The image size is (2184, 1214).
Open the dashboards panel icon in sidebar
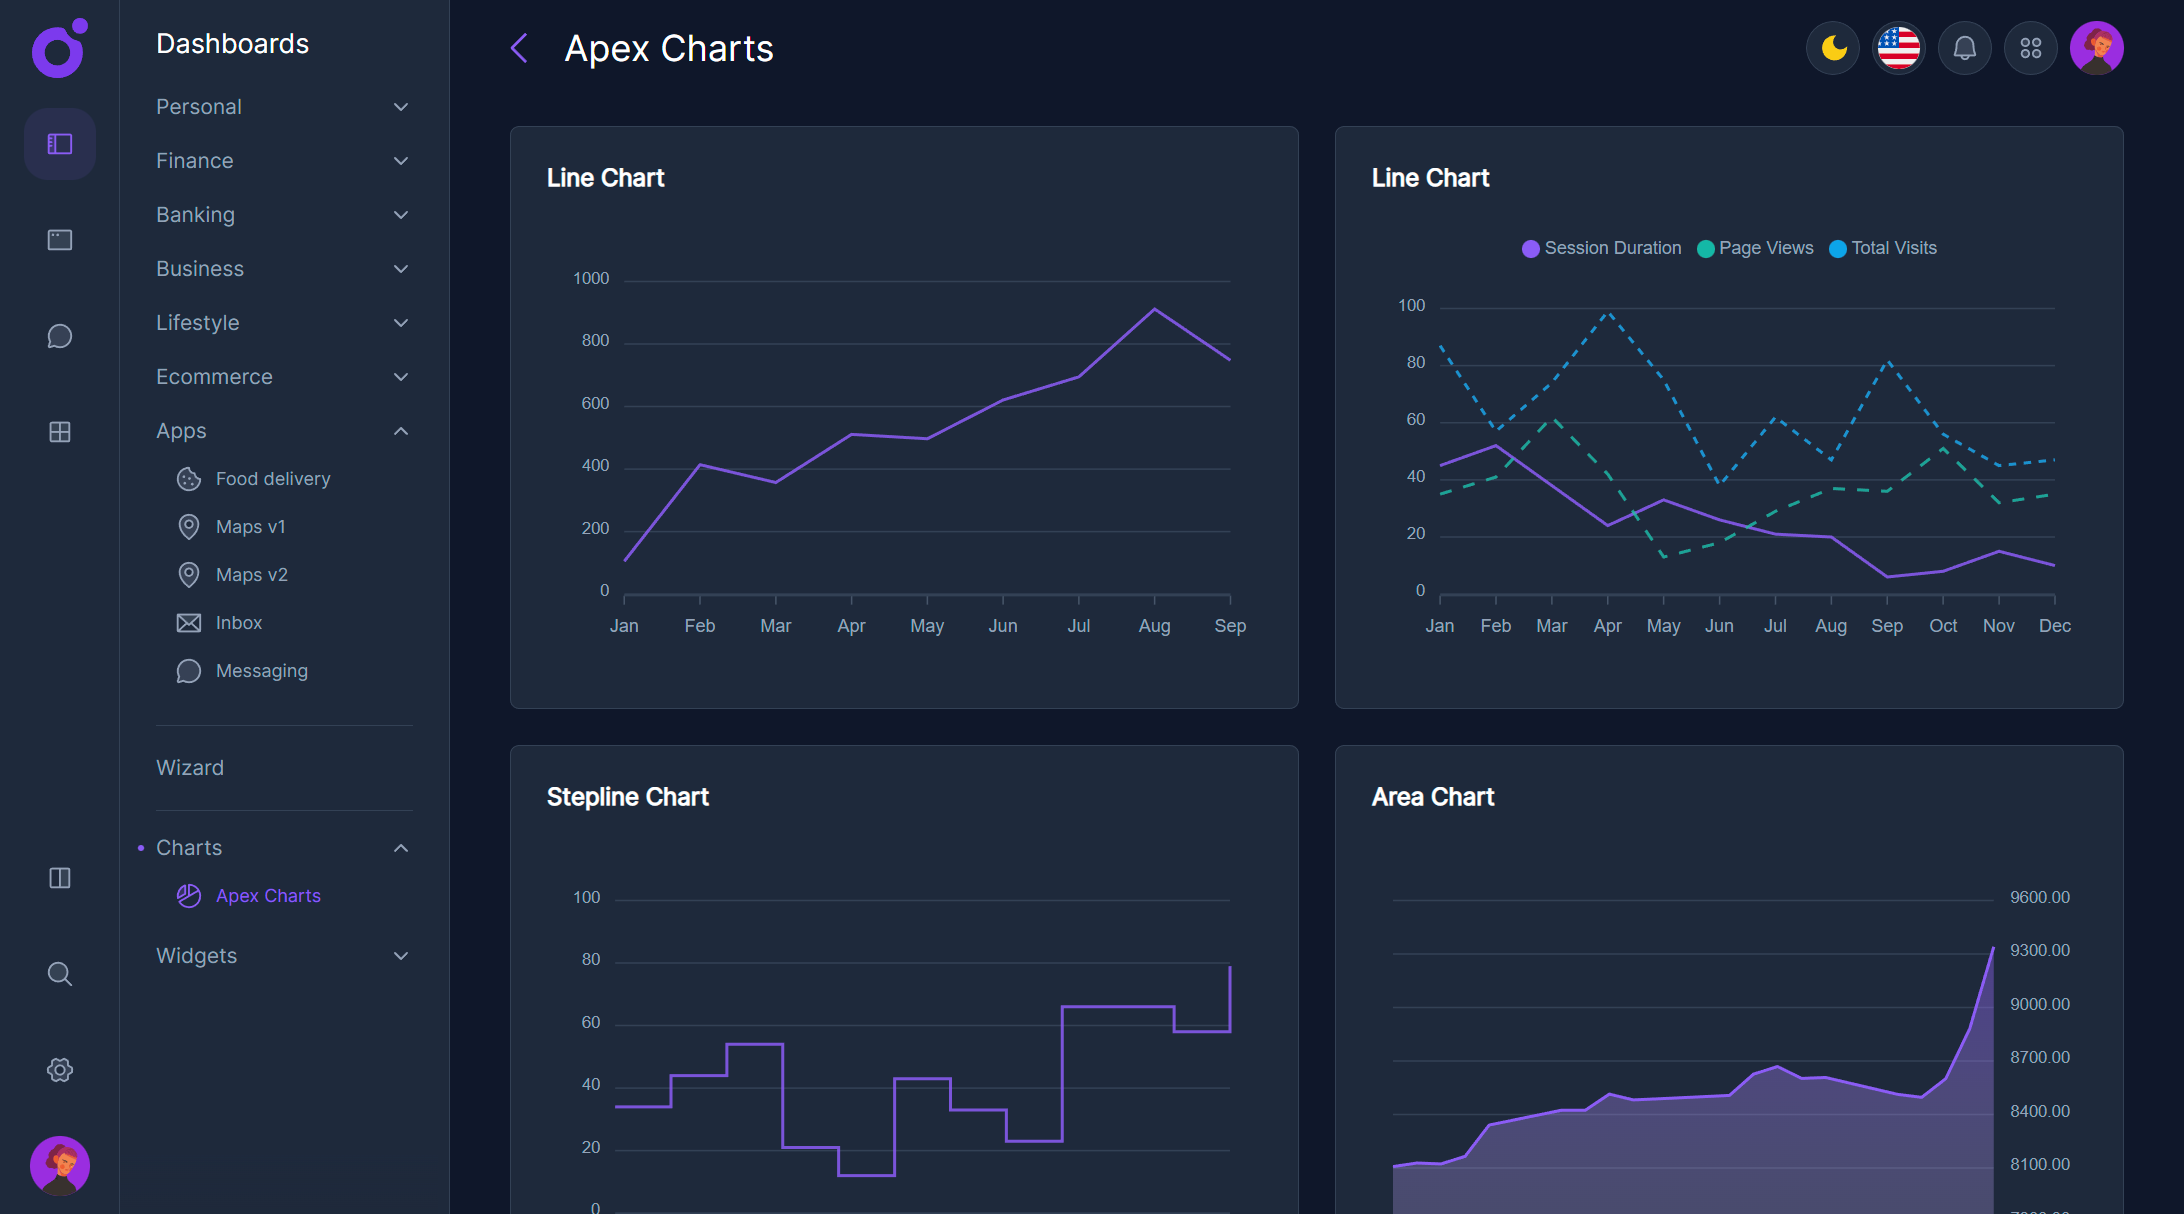point(59,144)
